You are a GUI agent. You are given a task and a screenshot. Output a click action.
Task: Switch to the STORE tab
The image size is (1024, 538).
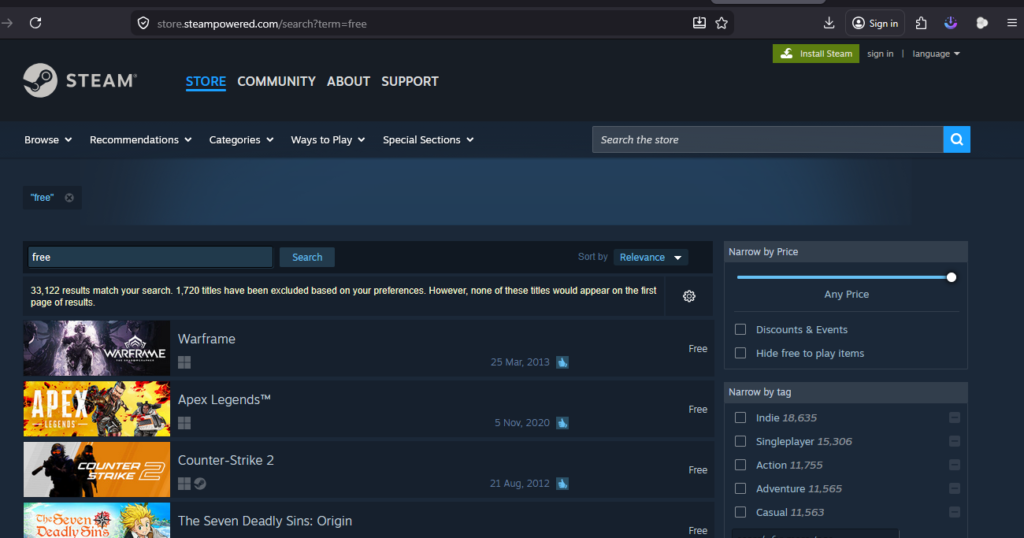click(x=206, y=82)
